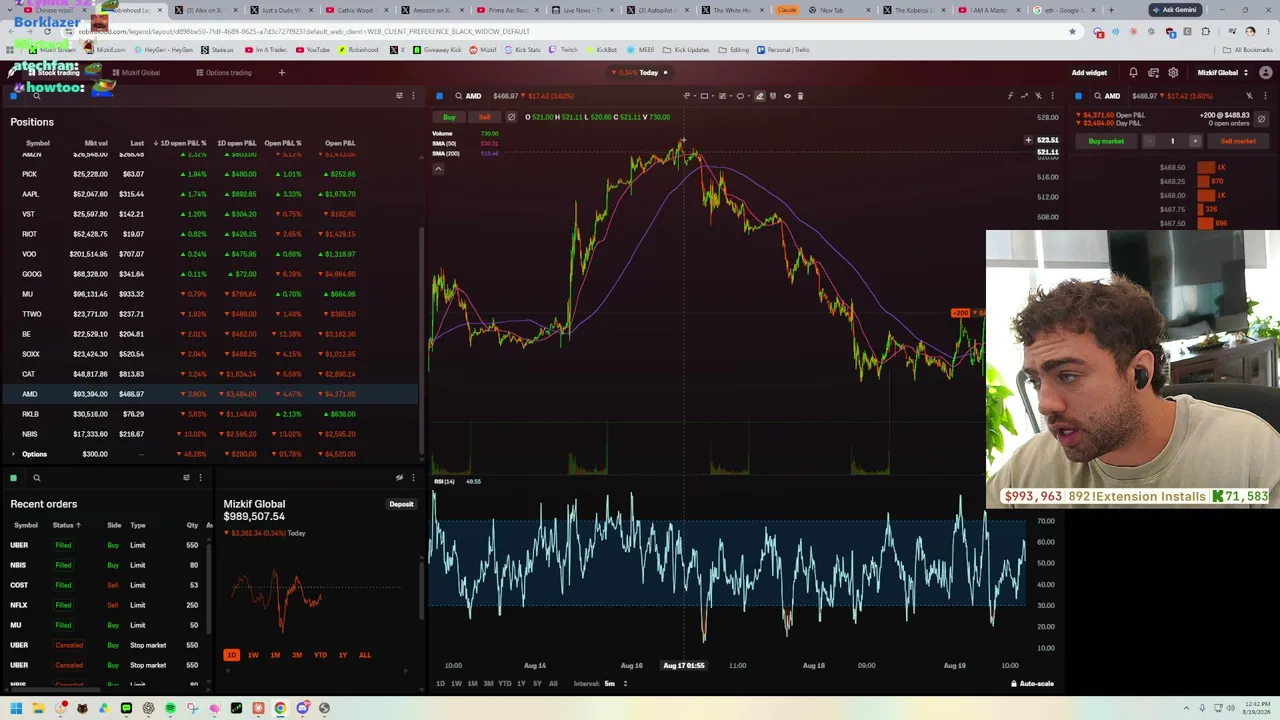Open Mizkif Global account dropdown
1280x720 pixels.
click(x=1222, y=73)
